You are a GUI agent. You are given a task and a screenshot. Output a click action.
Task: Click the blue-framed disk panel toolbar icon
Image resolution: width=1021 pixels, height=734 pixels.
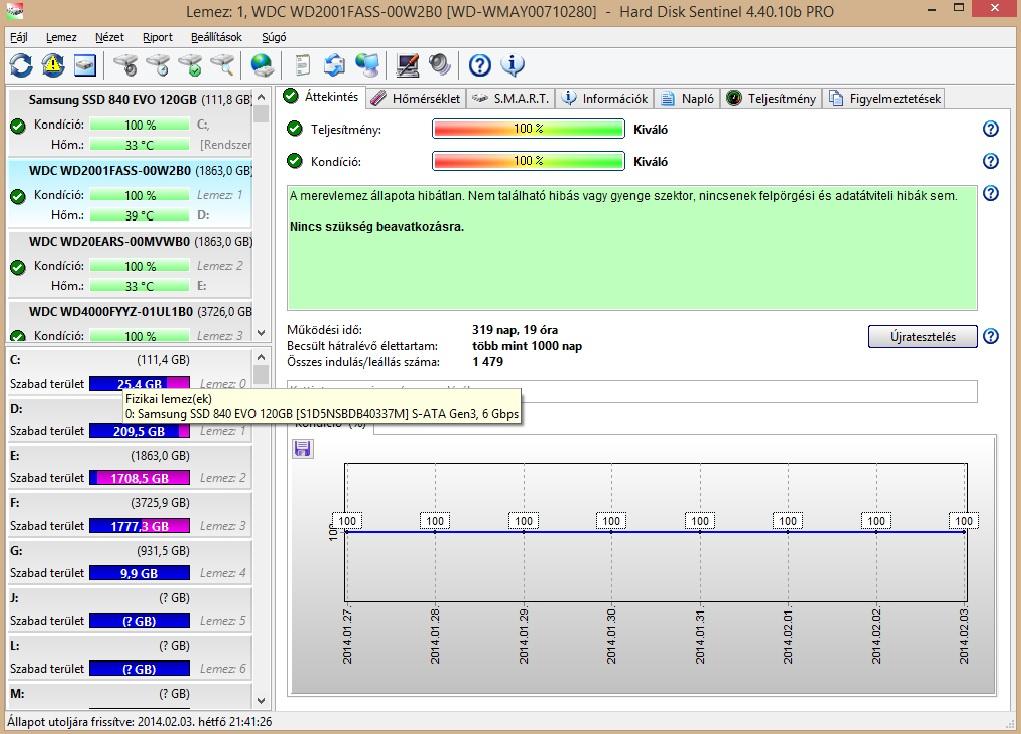(85, 65)
